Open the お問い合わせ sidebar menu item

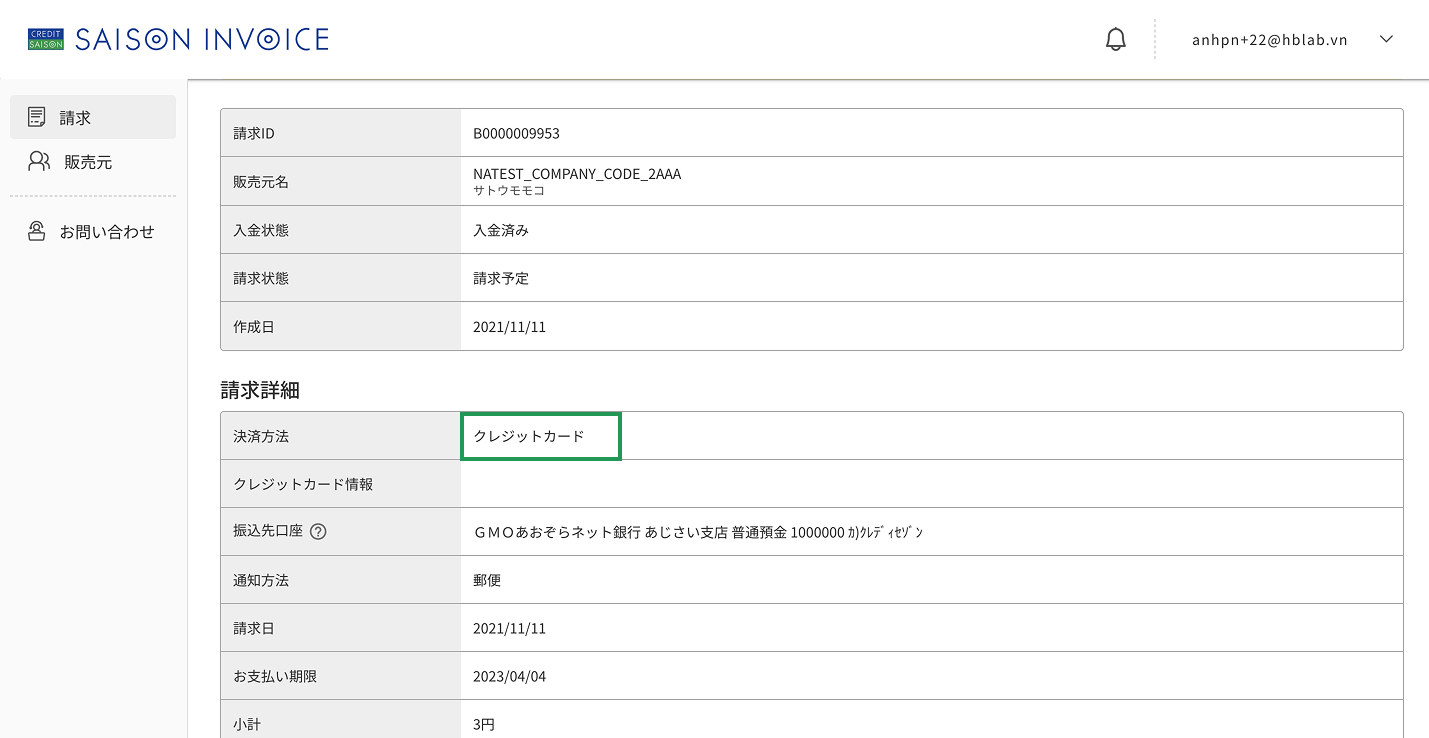93,231
